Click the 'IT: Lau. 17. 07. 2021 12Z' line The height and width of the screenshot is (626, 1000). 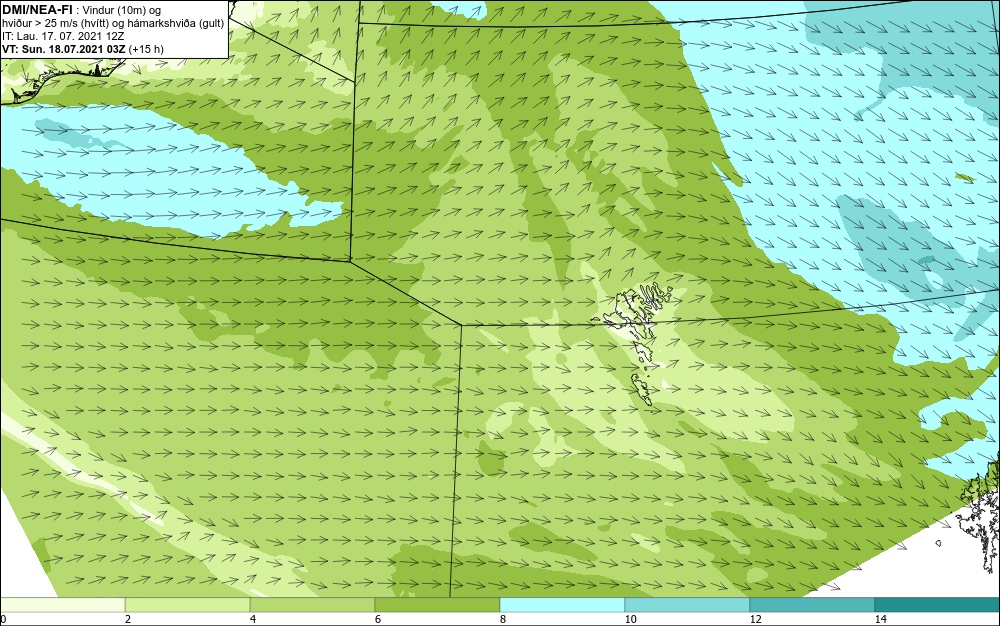point(63,36)
